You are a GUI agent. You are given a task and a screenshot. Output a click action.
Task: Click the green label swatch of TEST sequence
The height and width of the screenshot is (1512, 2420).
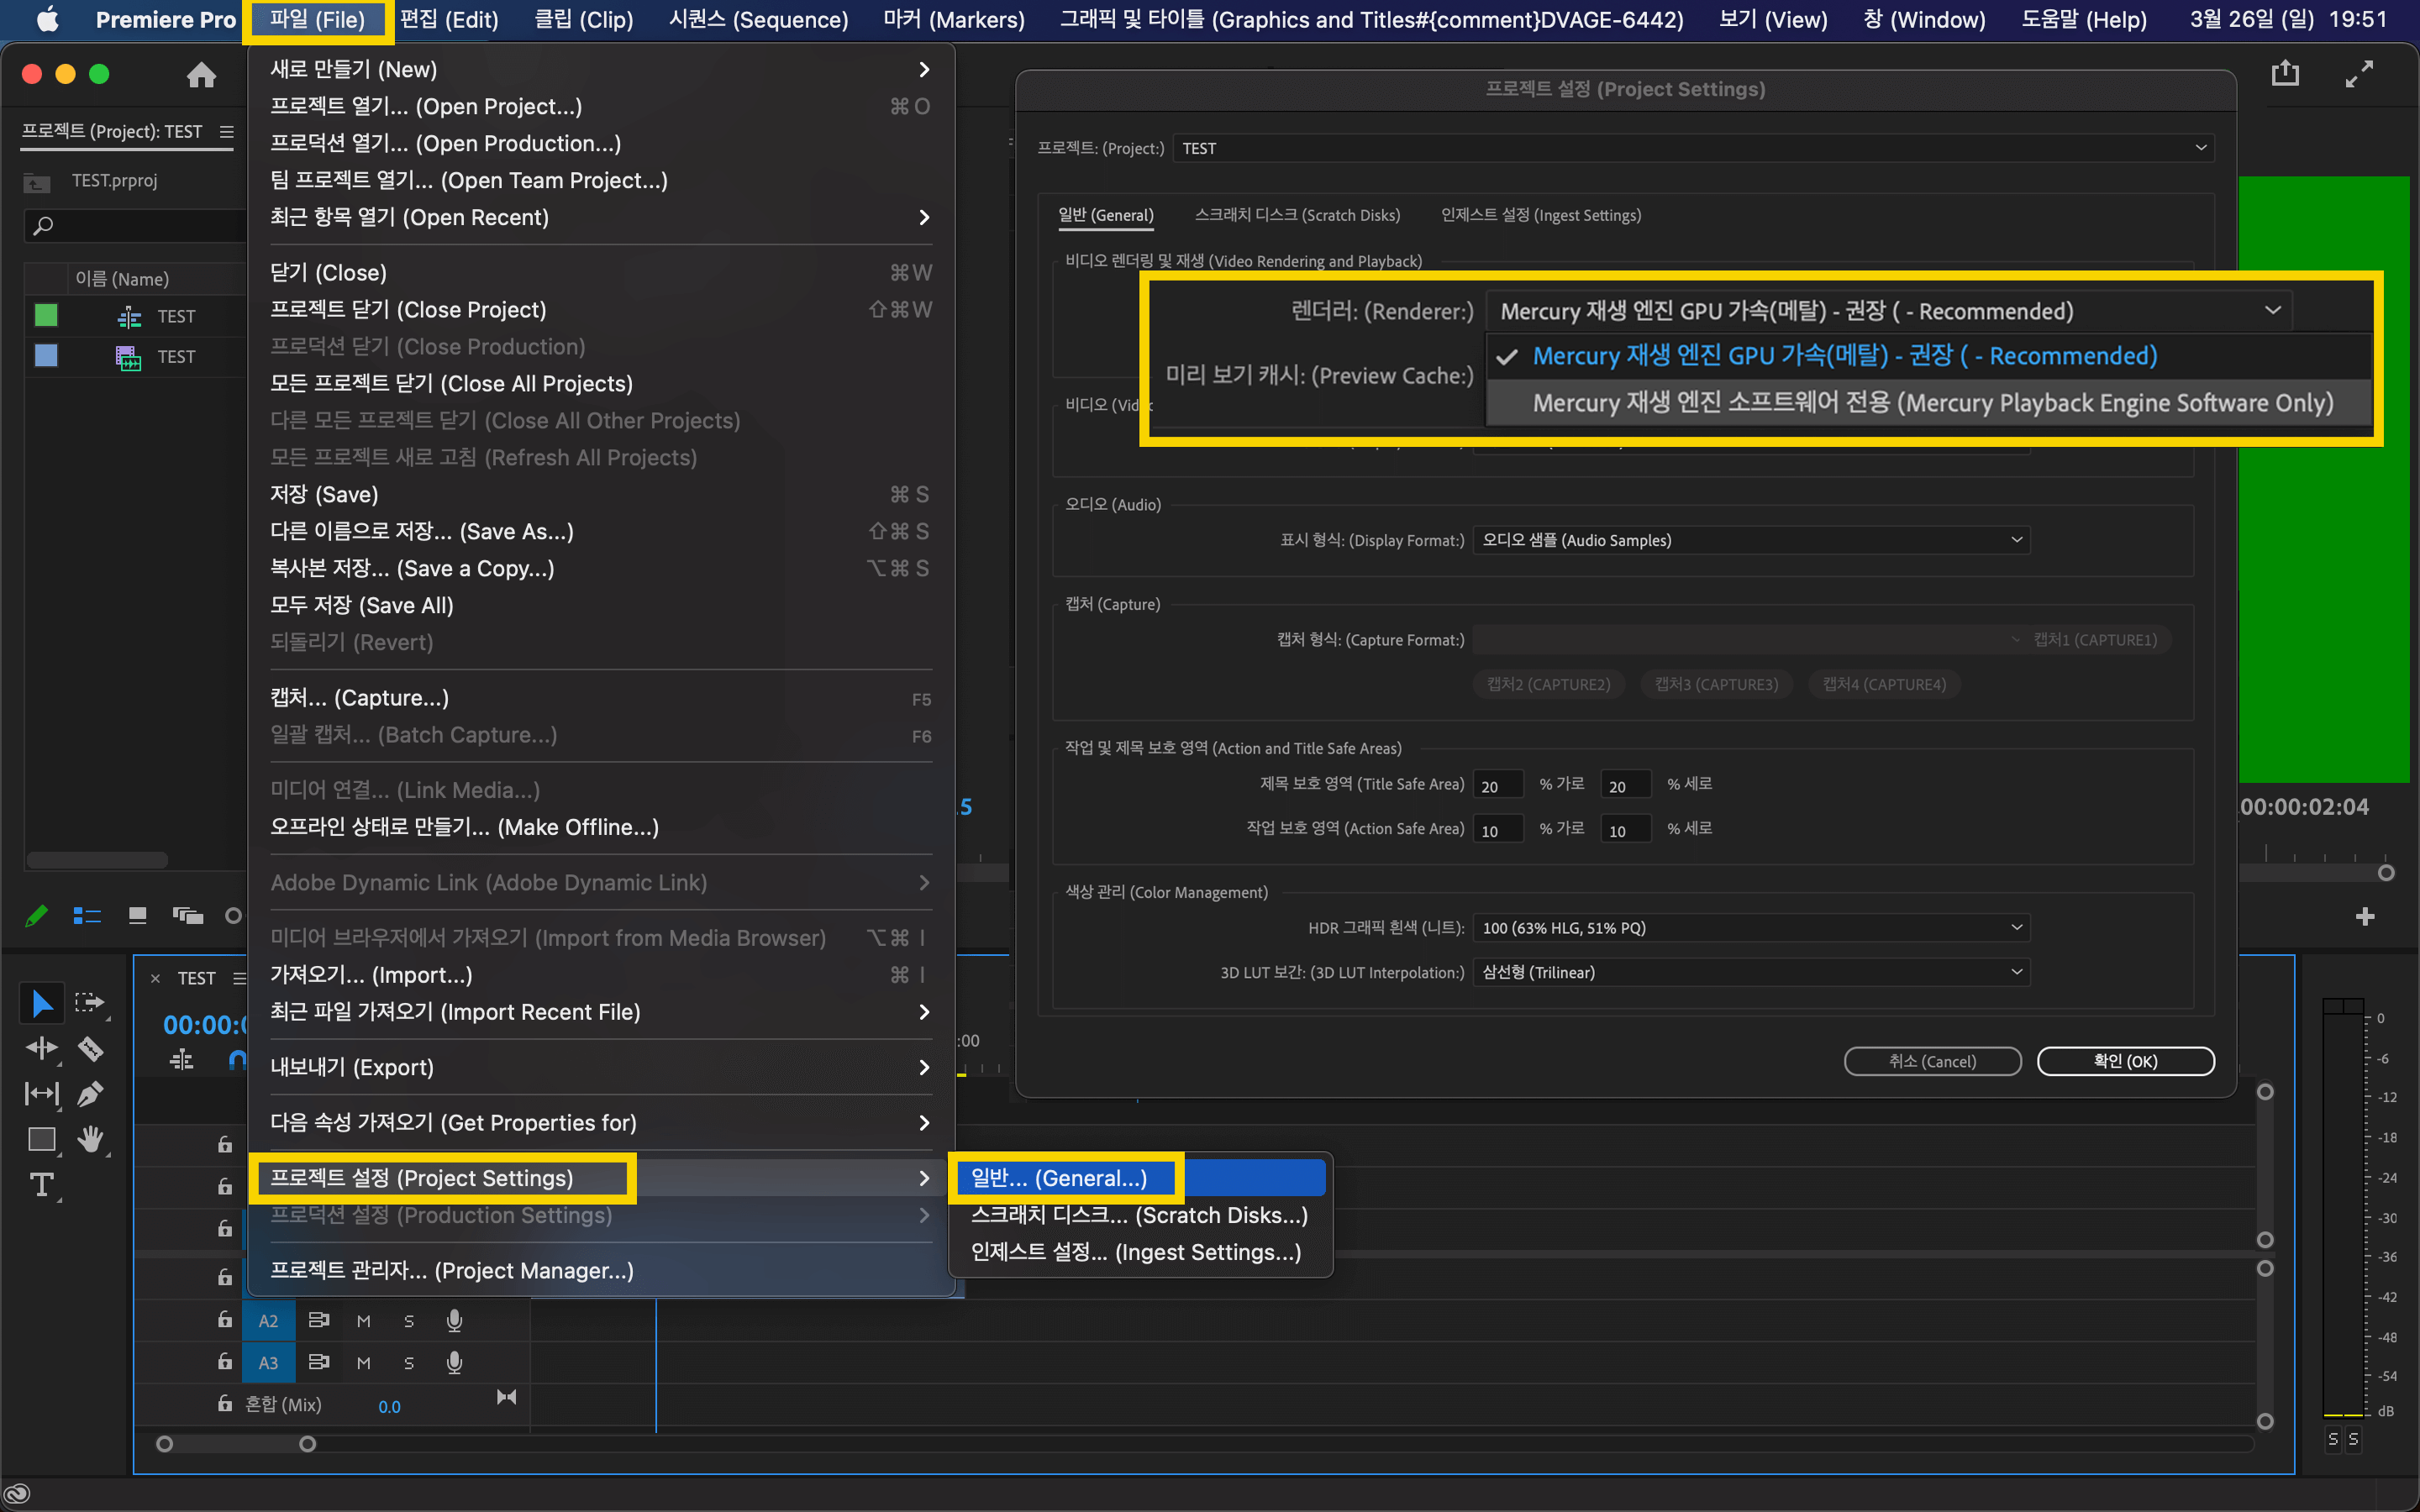pyautogui.click(x=46, y=316)
